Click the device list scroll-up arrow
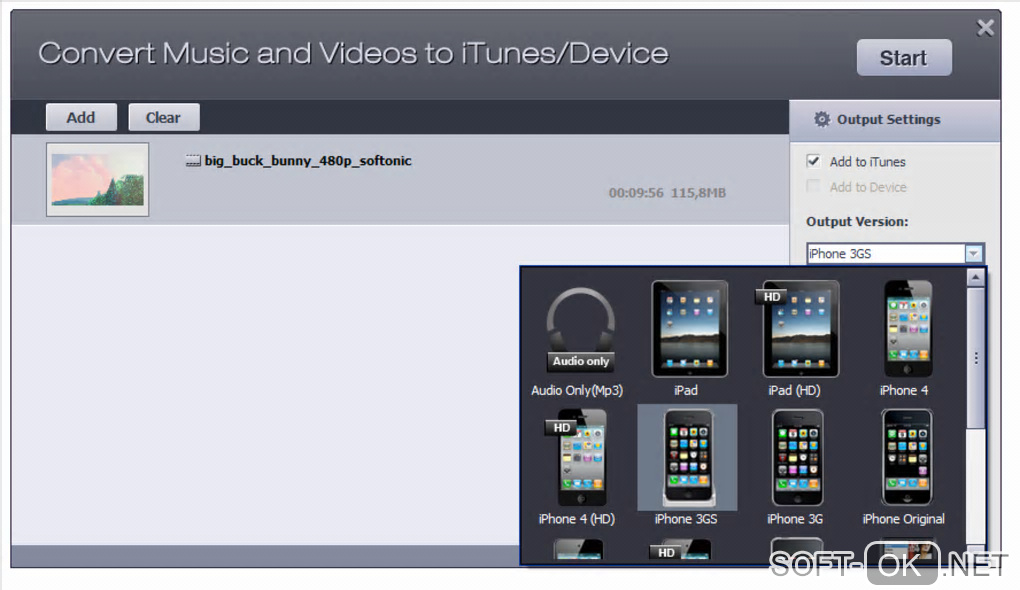This screenshot has height=590, width=1020. pos(976,278)
